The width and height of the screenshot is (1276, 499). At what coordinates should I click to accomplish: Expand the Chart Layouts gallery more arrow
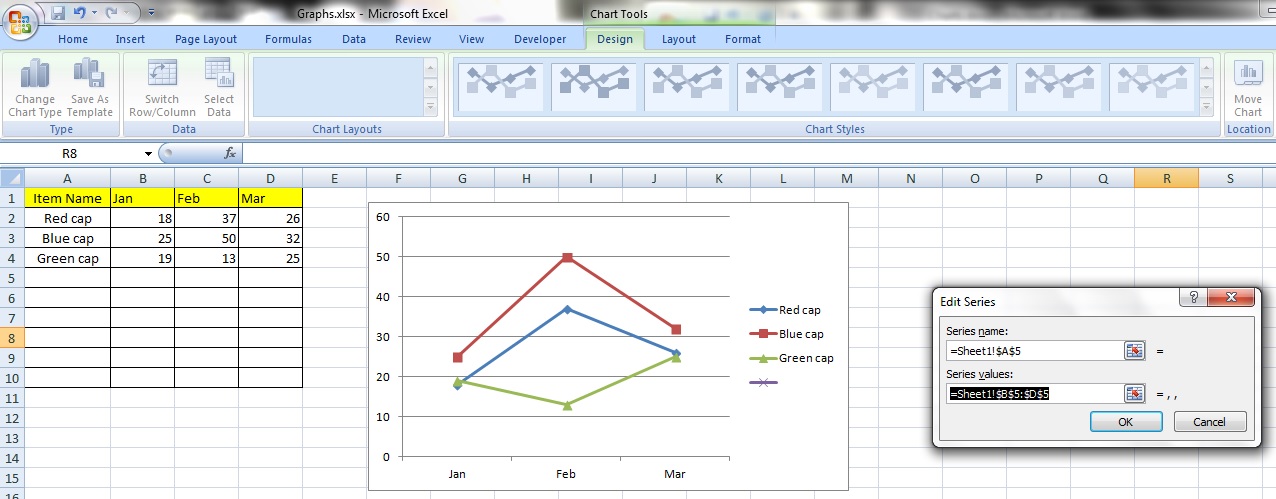pyautogui.click(x=431, y=107)
